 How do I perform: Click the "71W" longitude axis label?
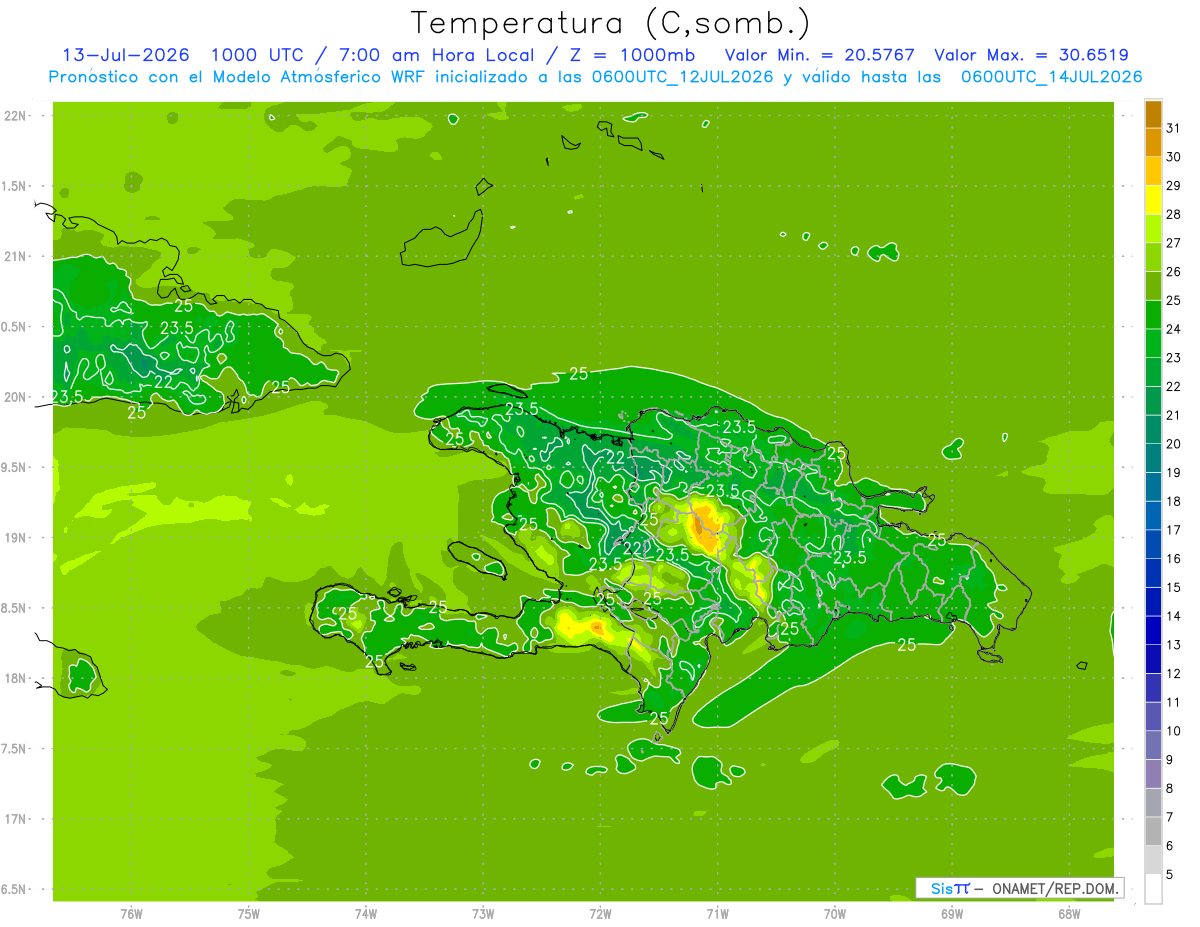click(717, 913)
